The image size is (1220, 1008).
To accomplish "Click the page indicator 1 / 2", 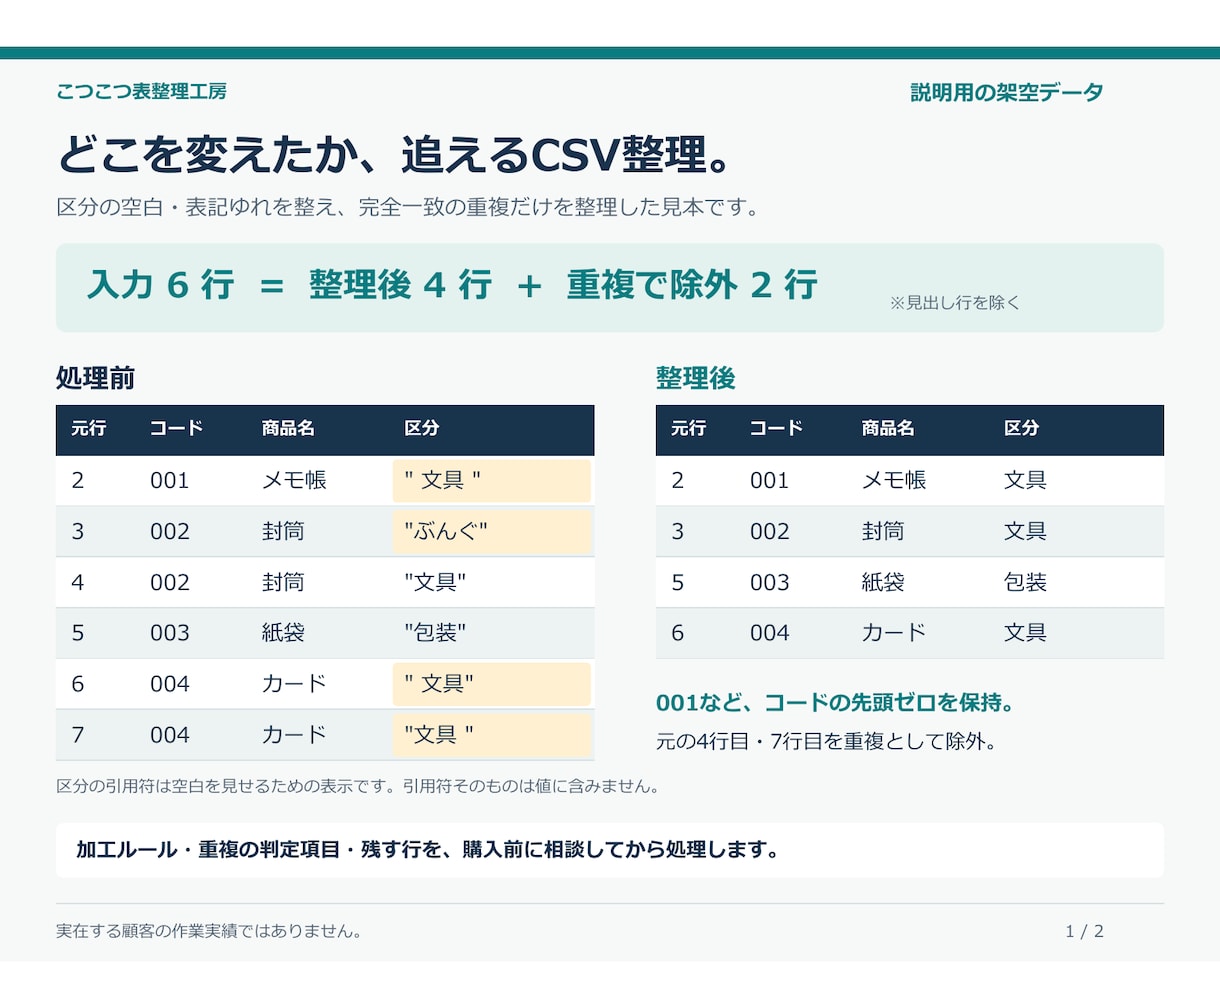I will 1085,931.
